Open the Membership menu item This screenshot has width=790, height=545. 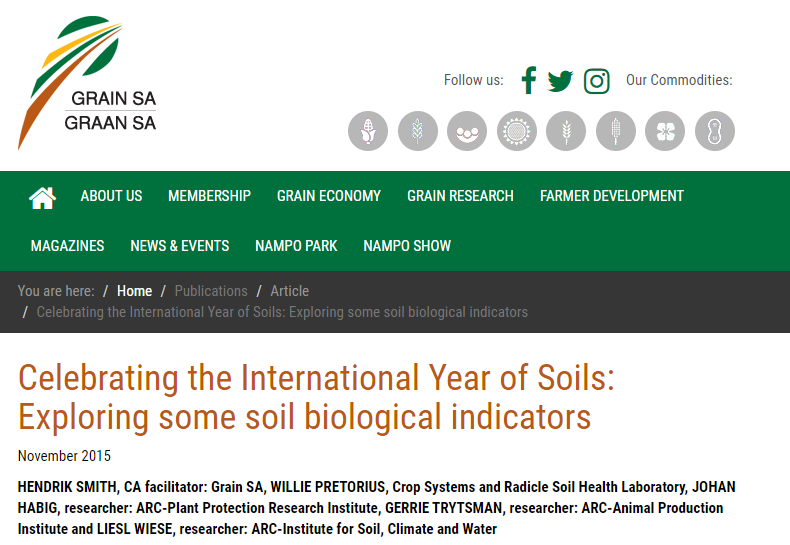209,196
